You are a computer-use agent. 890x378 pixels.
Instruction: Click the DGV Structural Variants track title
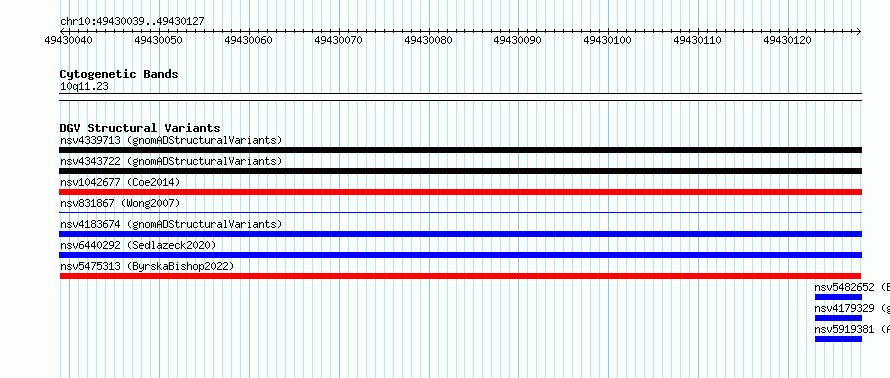coord(140,128)
